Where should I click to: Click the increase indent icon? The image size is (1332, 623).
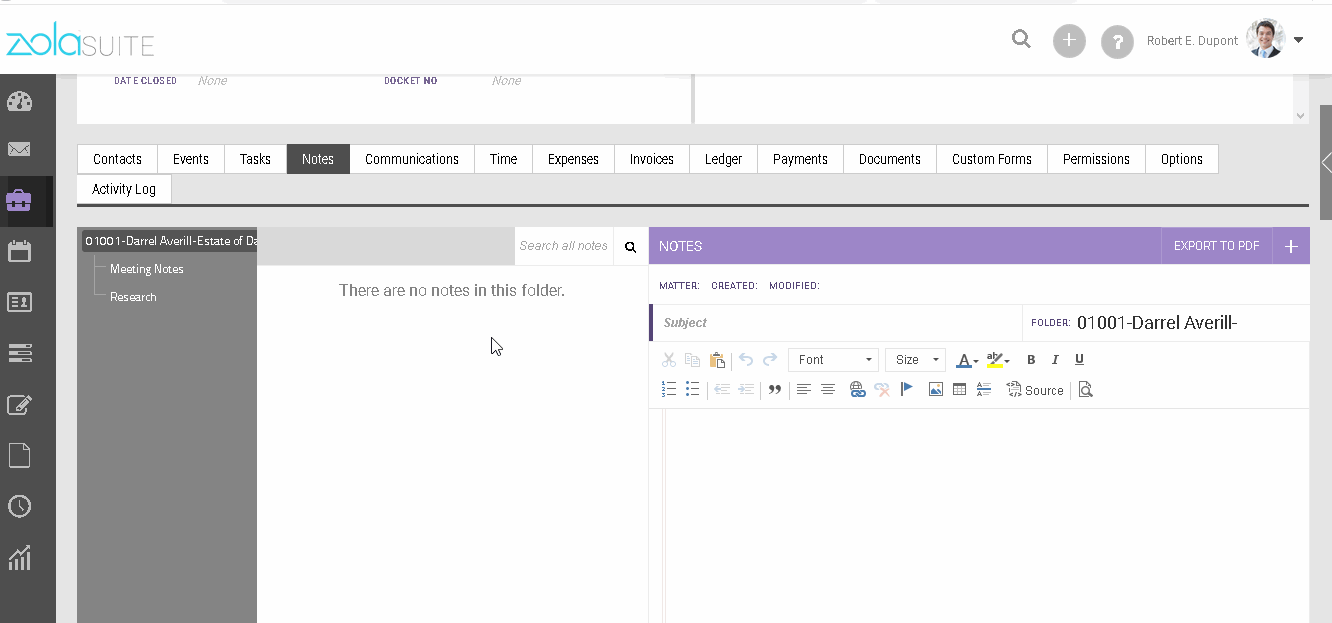tap(746, 390)
